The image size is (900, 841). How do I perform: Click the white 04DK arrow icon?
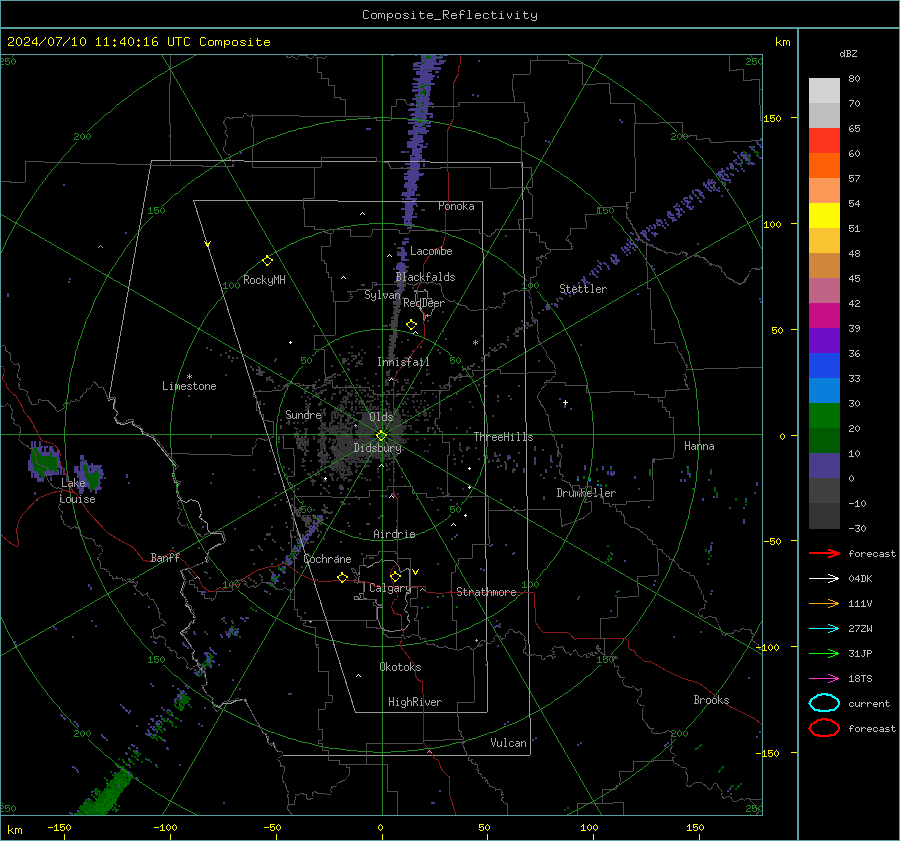coord(824,579)
